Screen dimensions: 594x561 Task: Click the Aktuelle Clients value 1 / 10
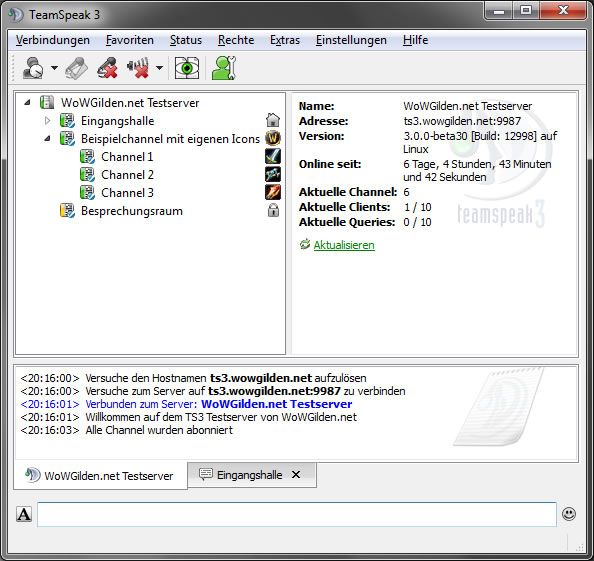point(417,207)
